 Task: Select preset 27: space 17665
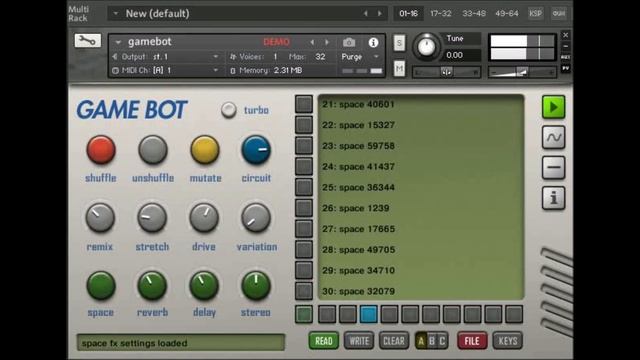[358, 229]
